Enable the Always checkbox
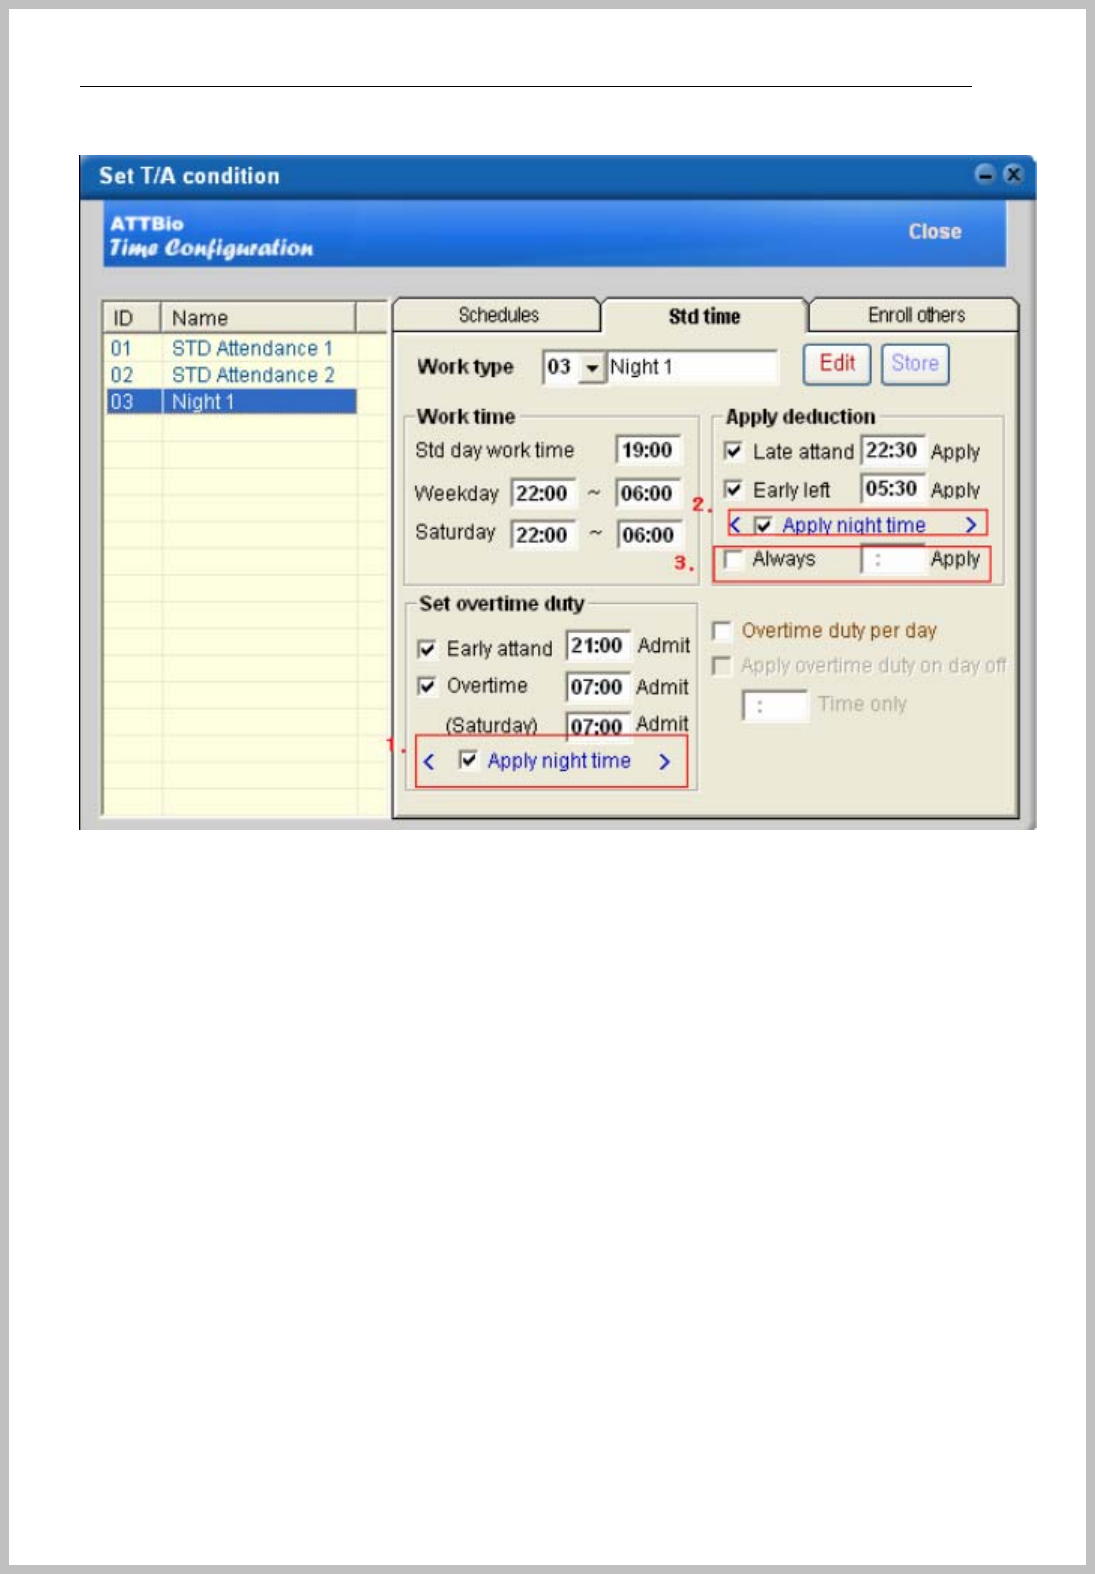The width and height of the screenshot is (1095, 1574). tap(733, 559)
